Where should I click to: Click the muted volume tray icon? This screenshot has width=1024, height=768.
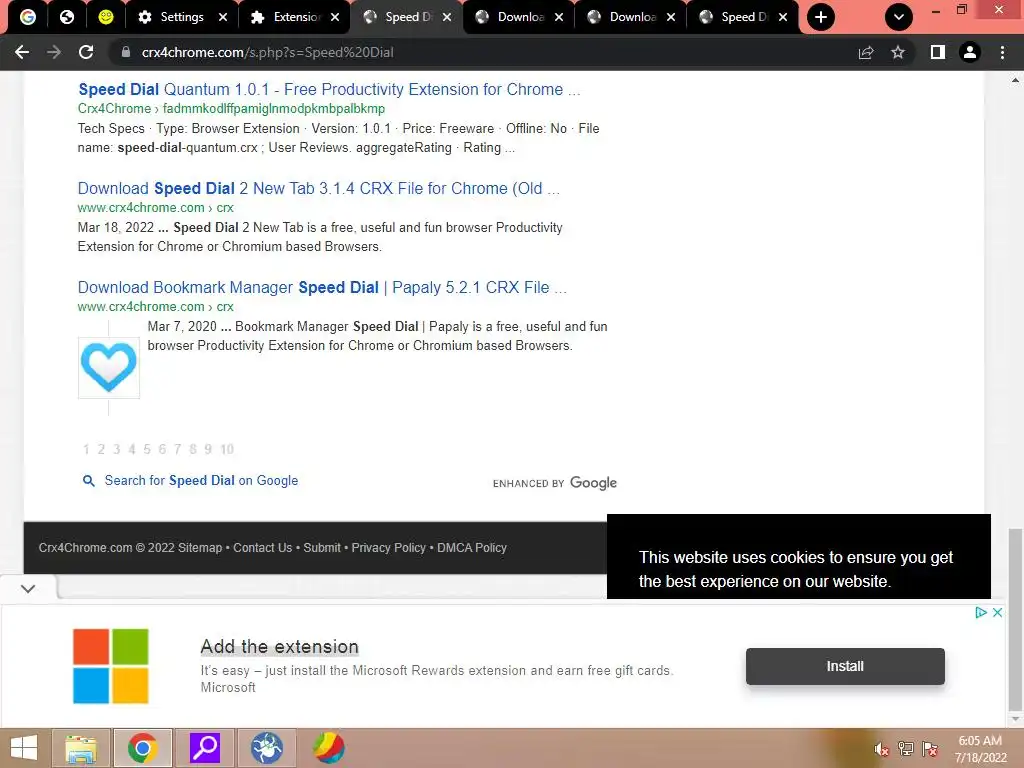click(x=881, y=749)
